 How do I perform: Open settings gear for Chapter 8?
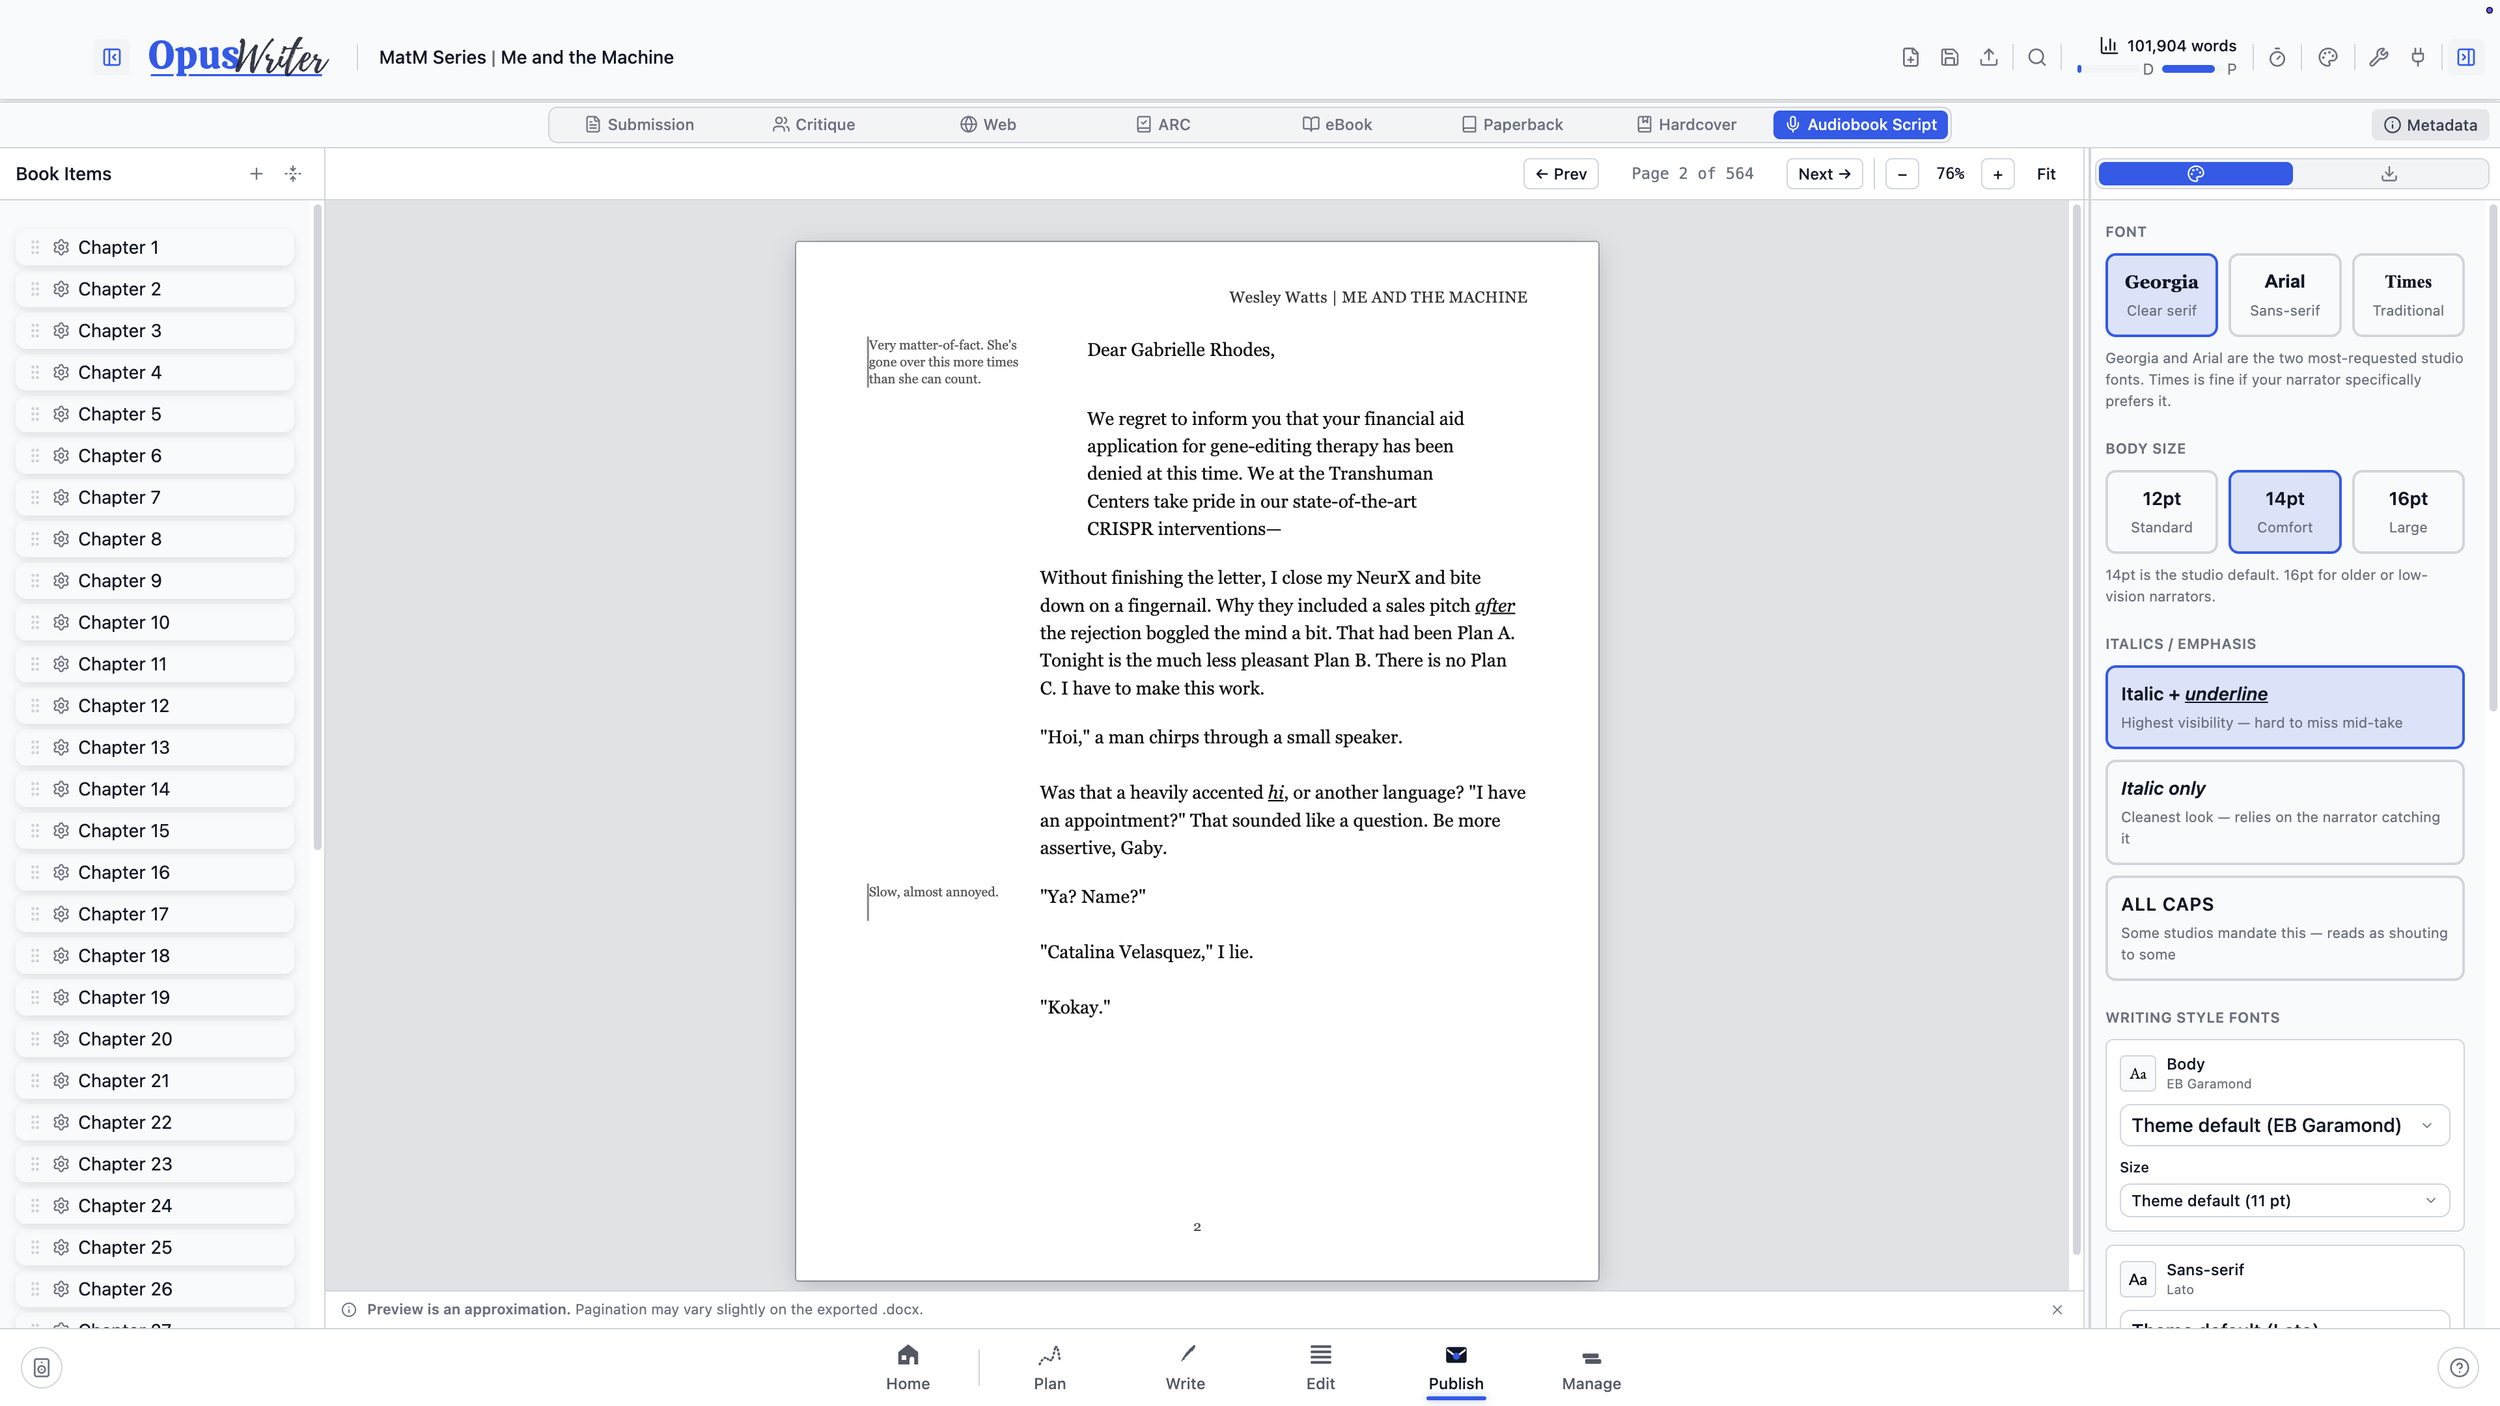point(61,539)
